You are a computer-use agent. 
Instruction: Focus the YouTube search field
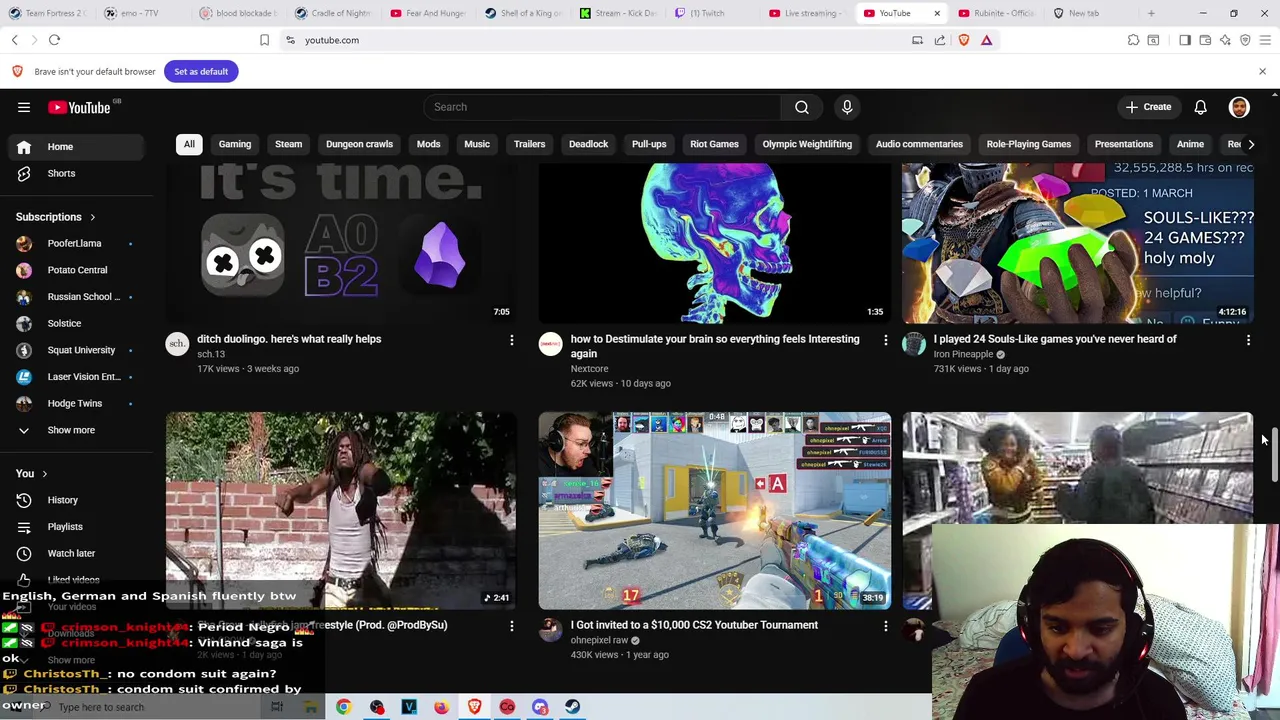point(602,107)
